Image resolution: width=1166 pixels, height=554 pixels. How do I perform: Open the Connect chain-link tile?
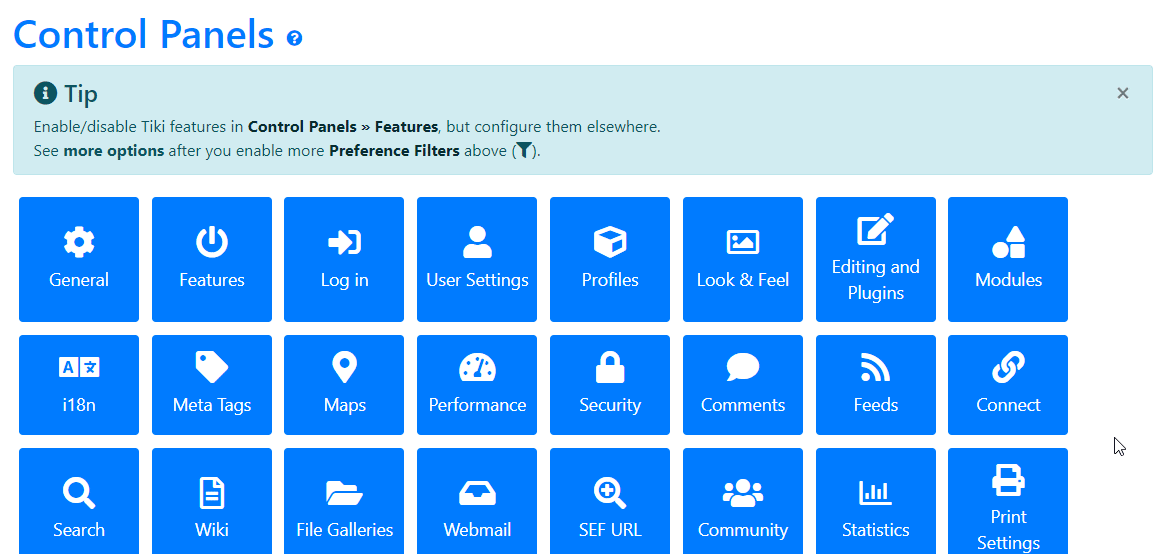(x=1008, y=385)
